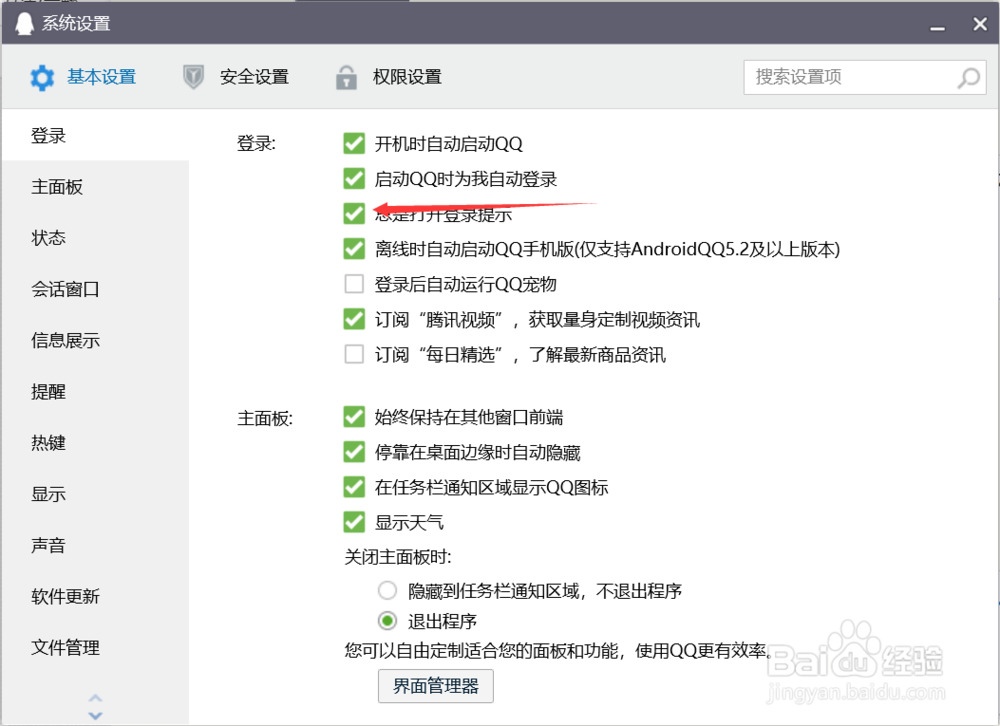Open the 主面板 settings section
The width and height of the screenshot is (1000, 726).
coord(56,187)
